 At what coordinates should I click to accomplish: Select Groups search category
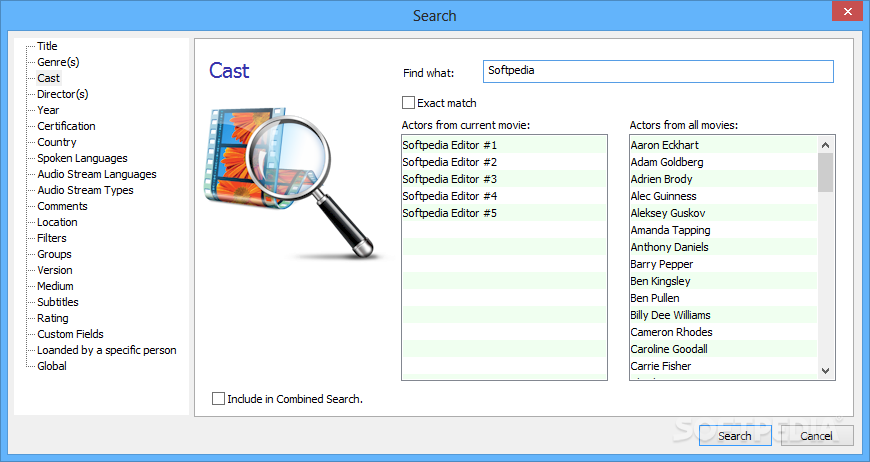tap(54, 254)
